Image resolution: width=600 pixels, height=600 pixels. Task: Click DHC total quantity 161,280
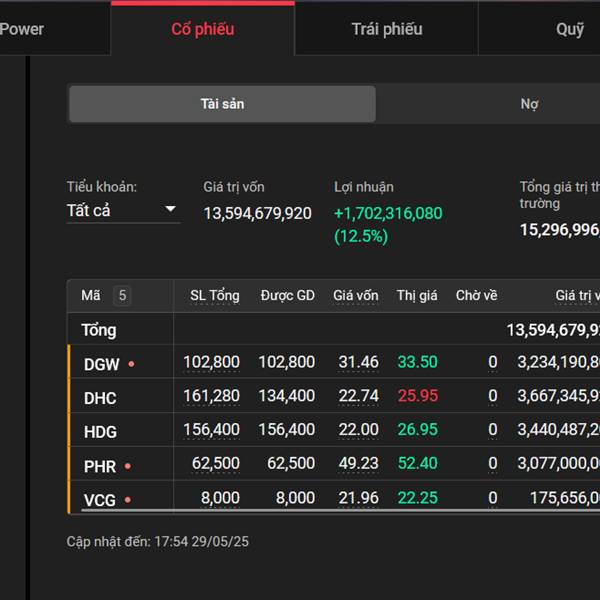[212, 396]
